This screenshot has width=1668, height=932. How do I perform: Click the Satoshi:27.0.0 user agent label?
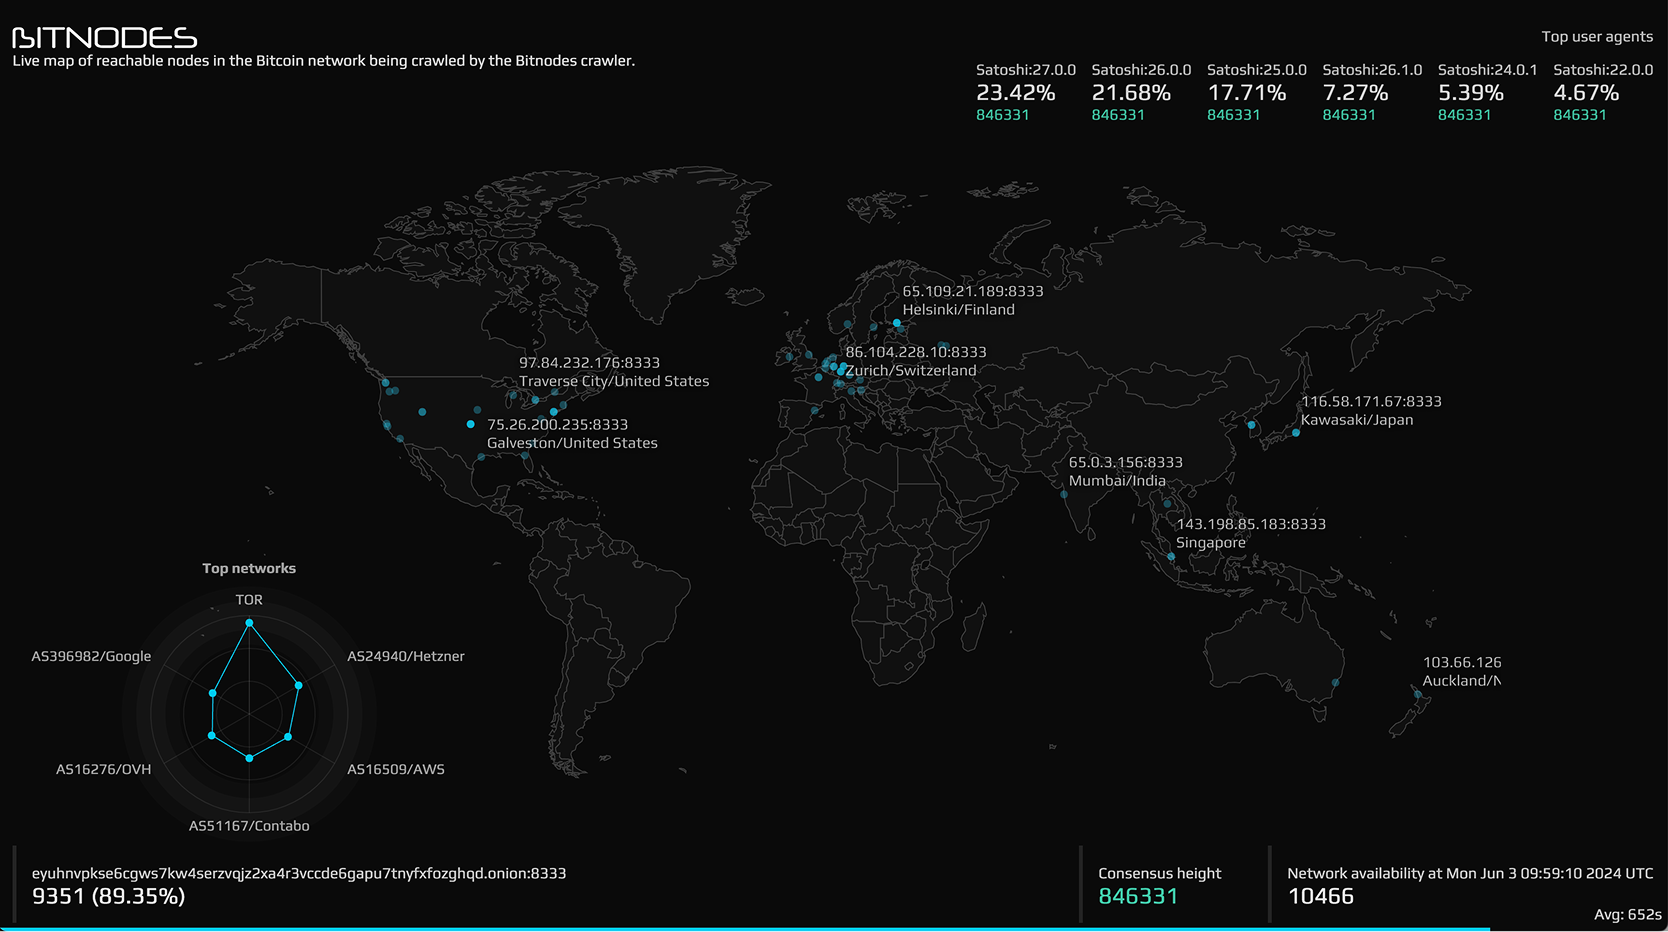coord(1026,70)
